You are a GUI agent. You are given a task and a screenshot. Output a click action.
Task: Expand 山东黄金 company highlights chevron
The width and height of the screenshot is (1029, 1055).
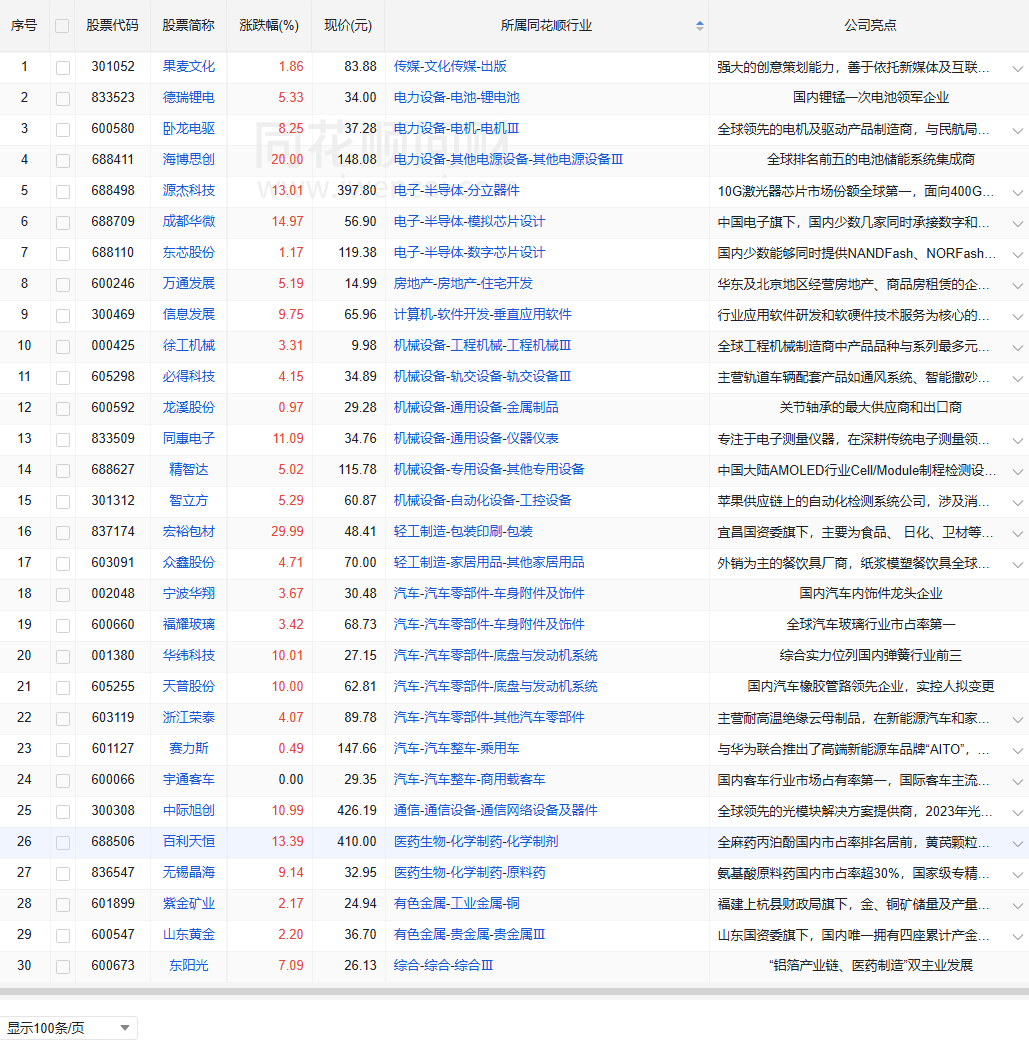click(1017, 936)
